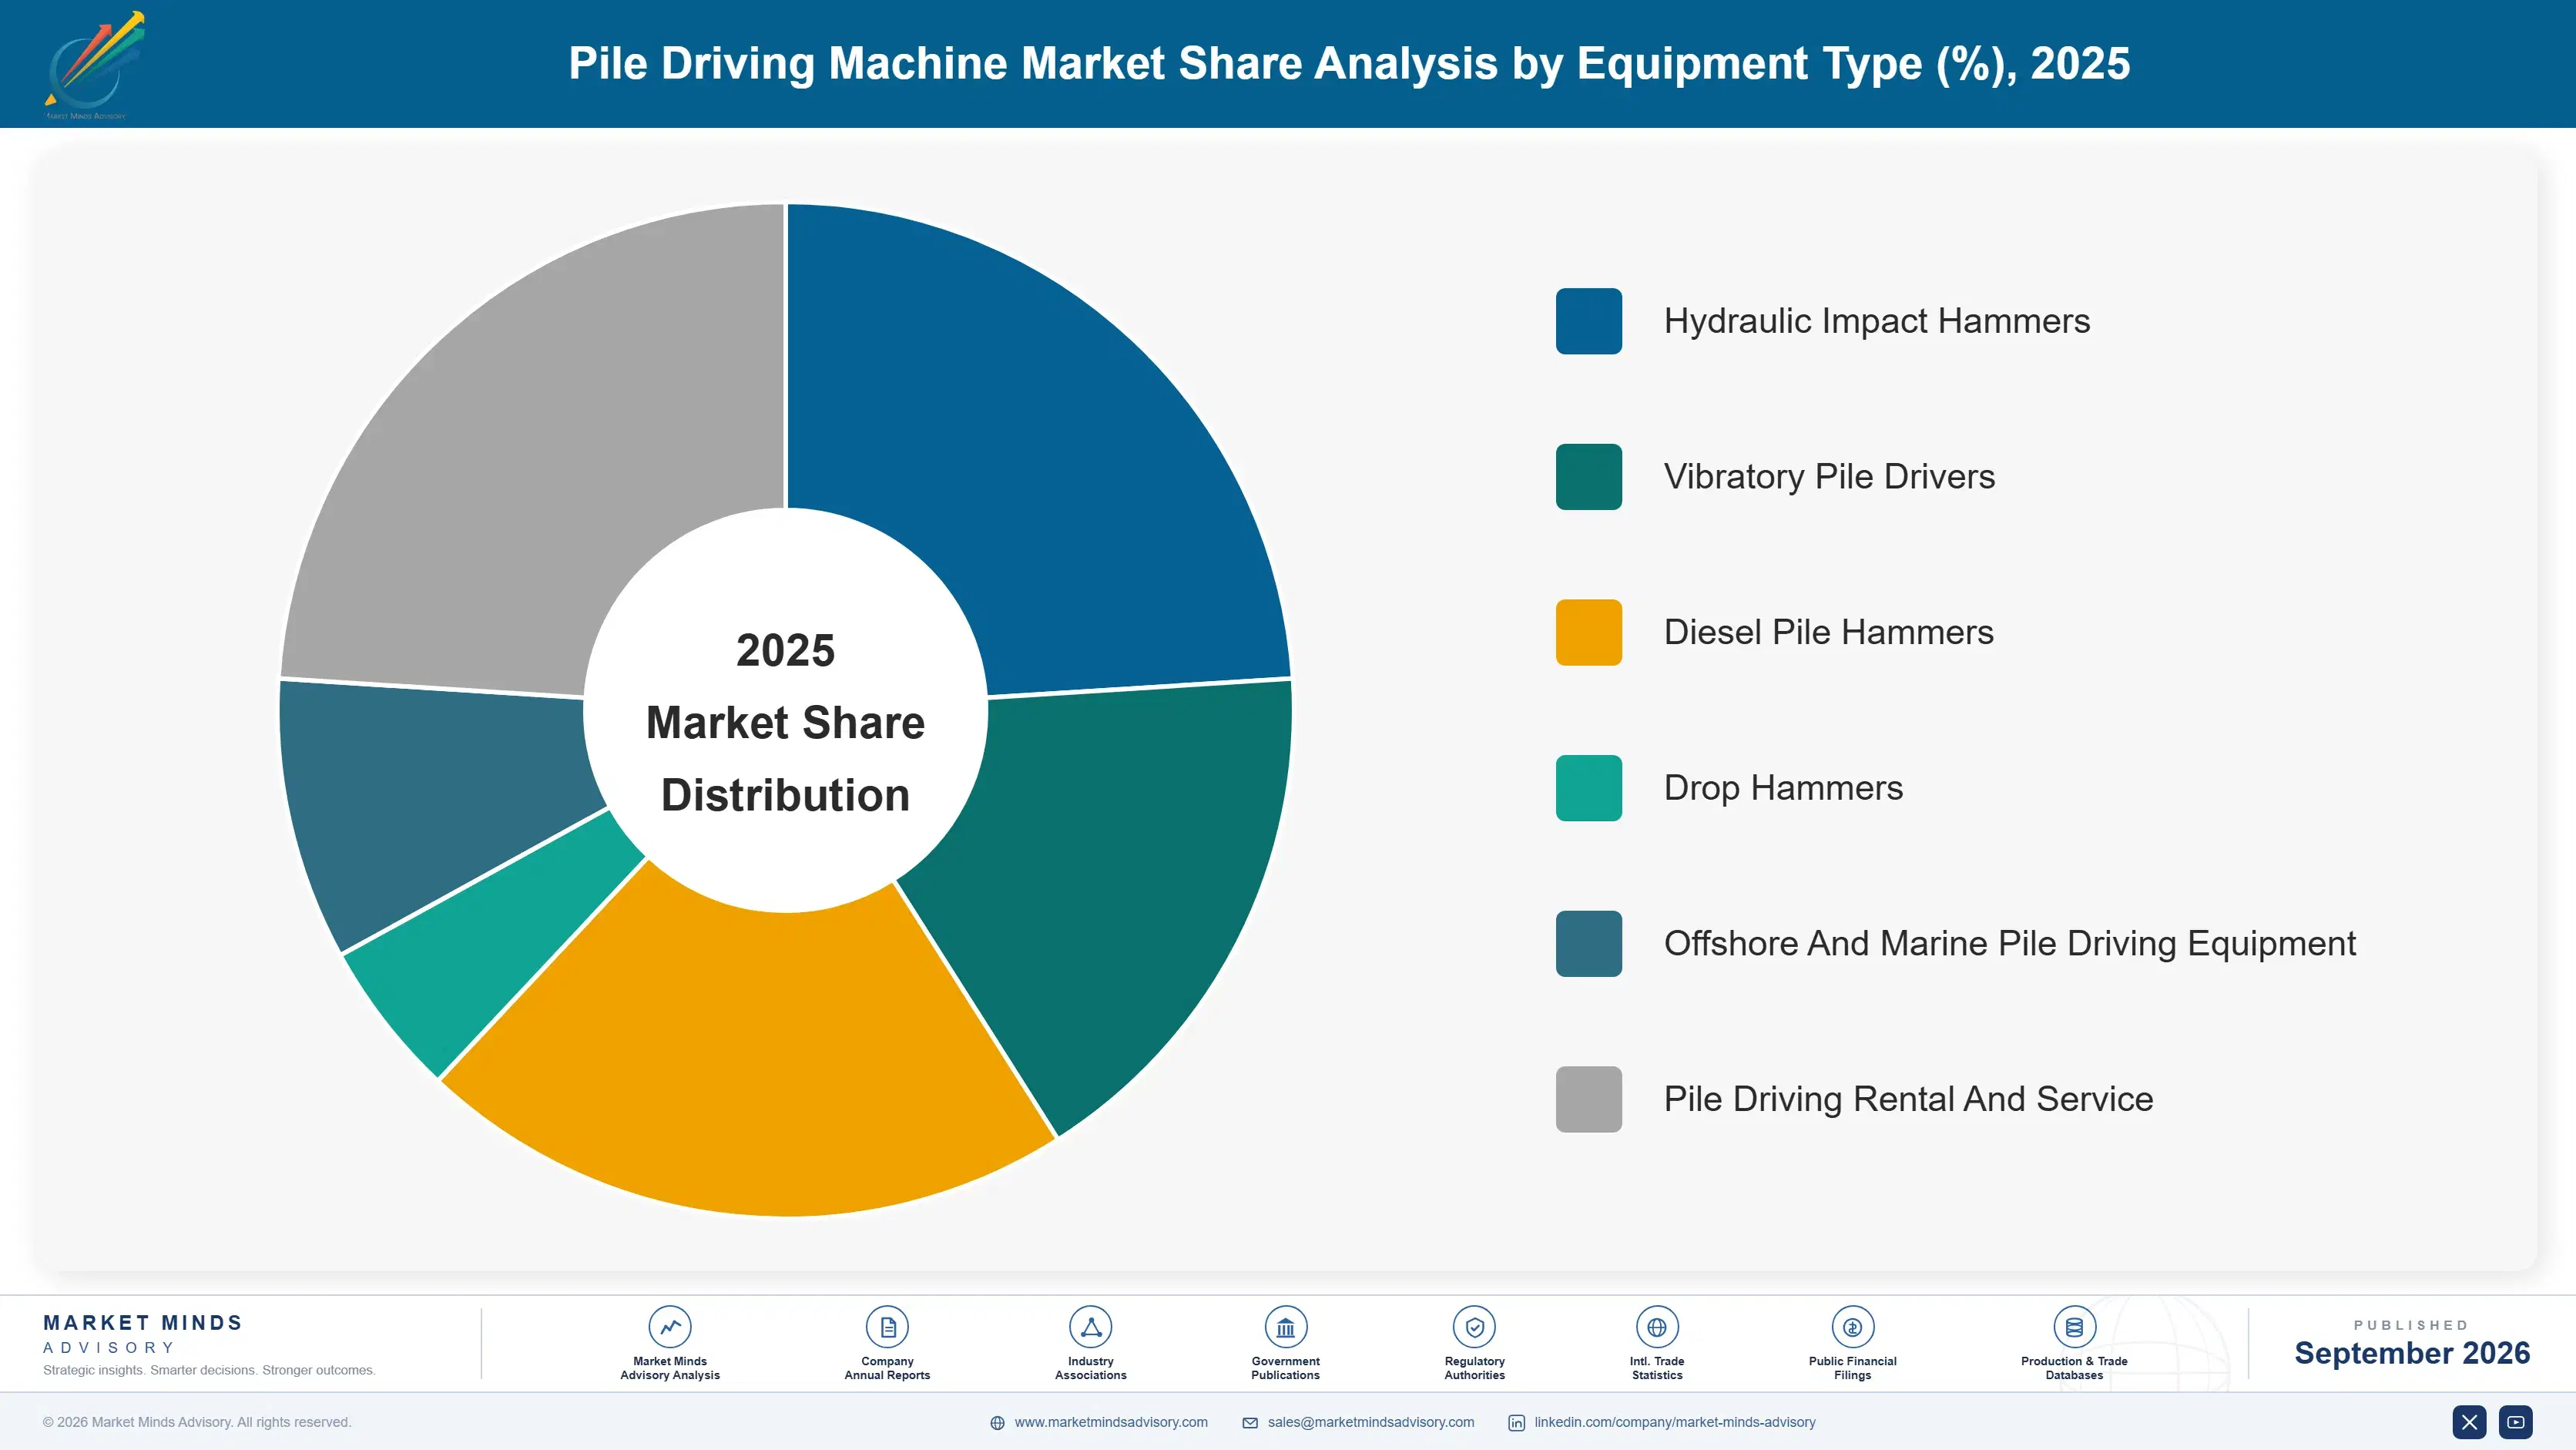Viewport: 2576px width, 1450px height.
Task: Click the Government Publications building icon
Action: 1285,1327
